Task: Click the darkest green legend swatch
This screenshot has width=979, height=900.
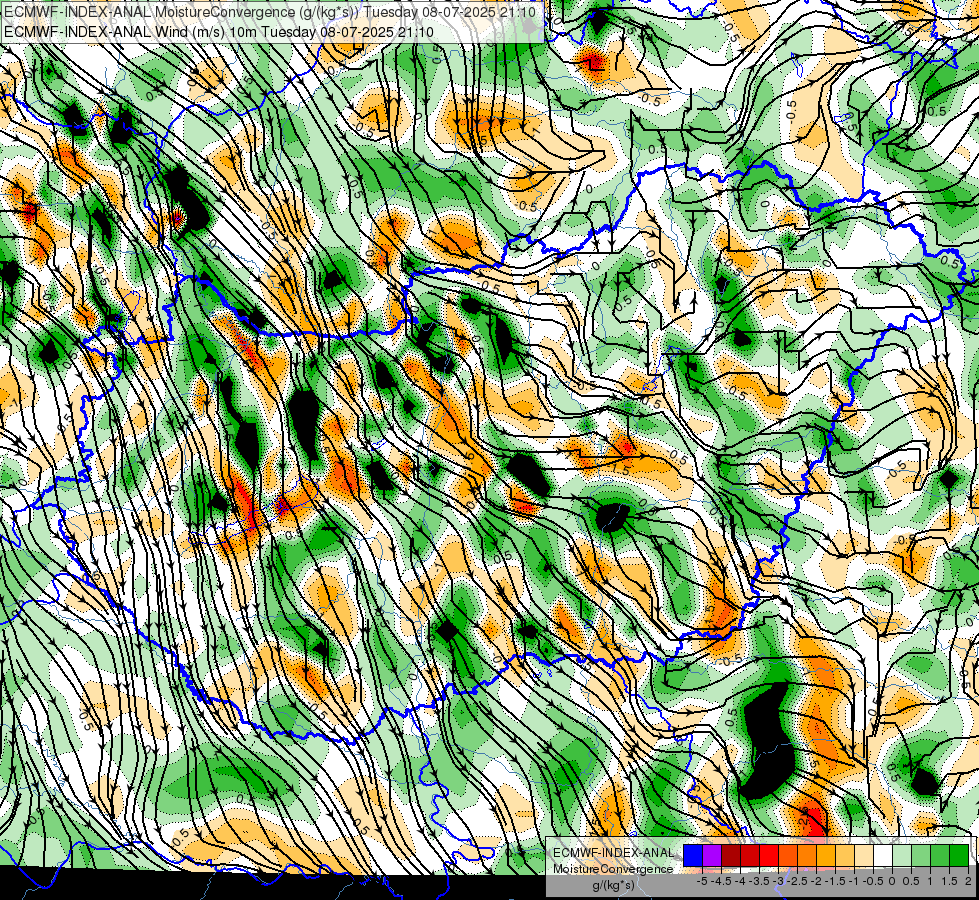Action: (x=959, y=856)
